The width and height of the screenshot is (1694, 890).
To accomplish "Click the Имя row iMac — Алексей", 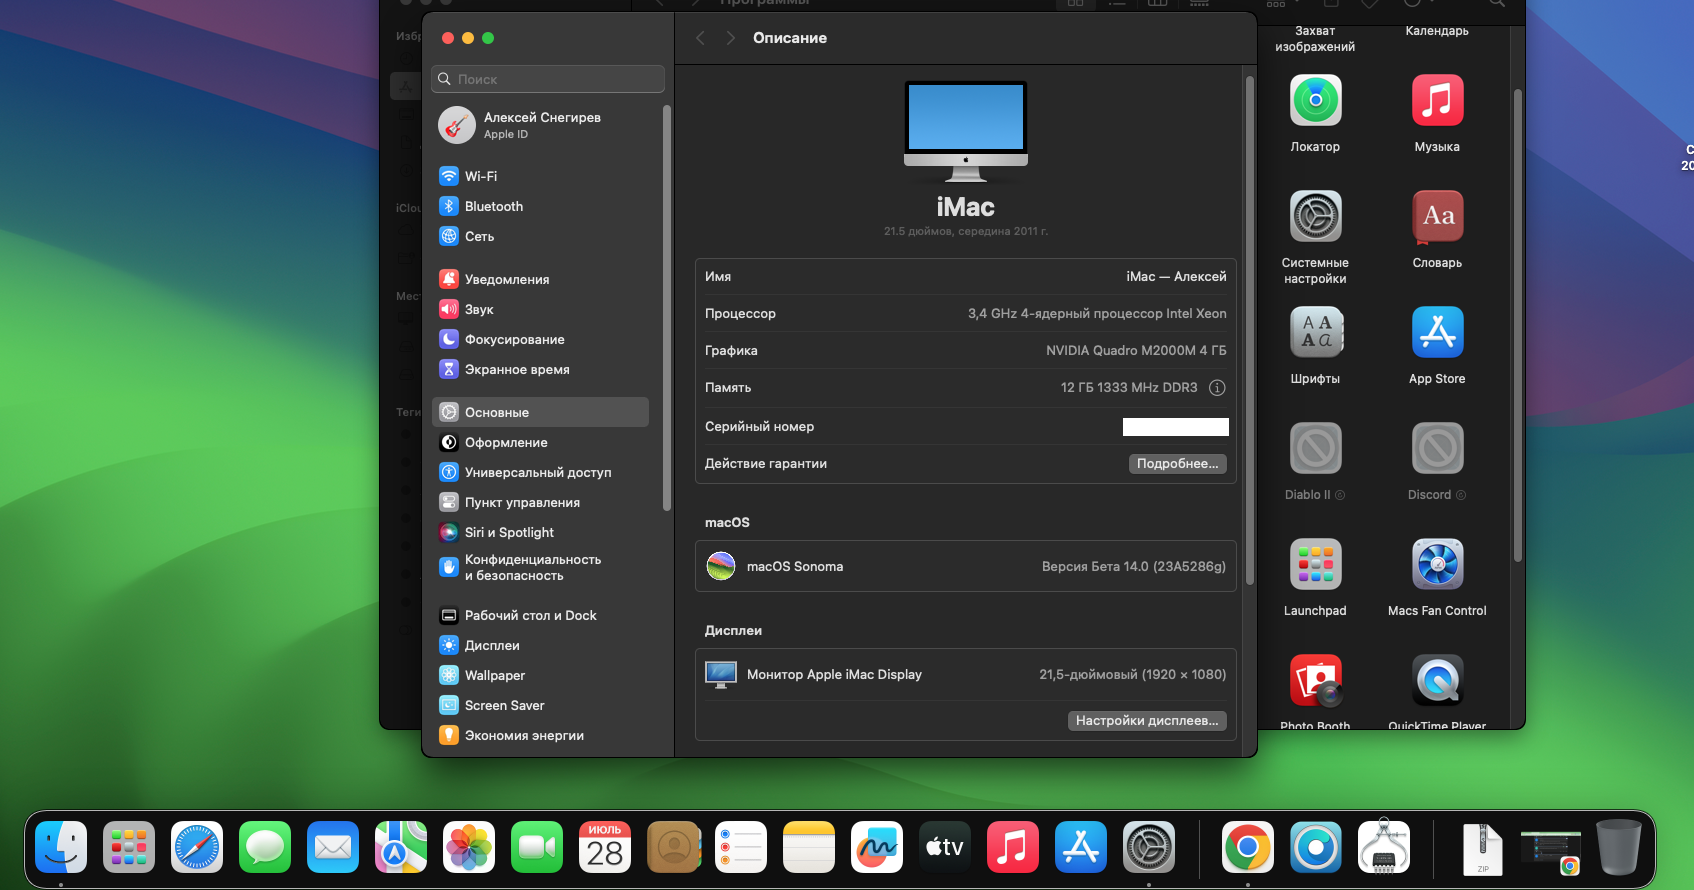I will 965,277.
